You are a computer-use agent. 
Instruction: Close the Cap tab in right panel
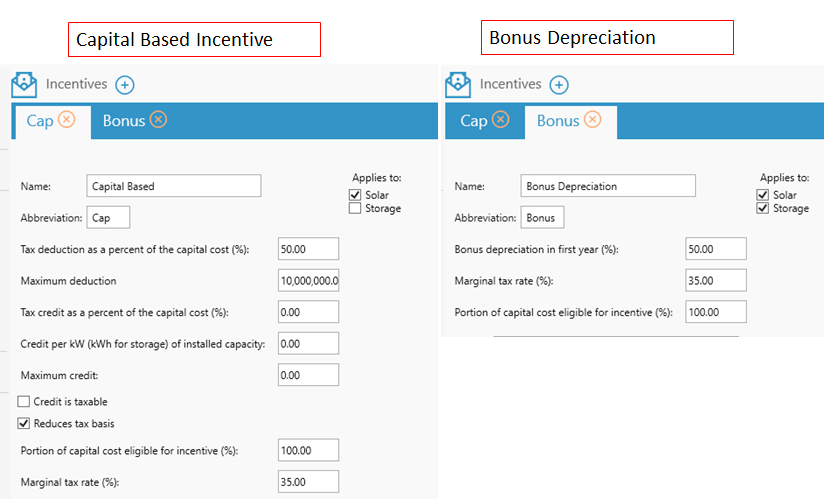[500, 120]
